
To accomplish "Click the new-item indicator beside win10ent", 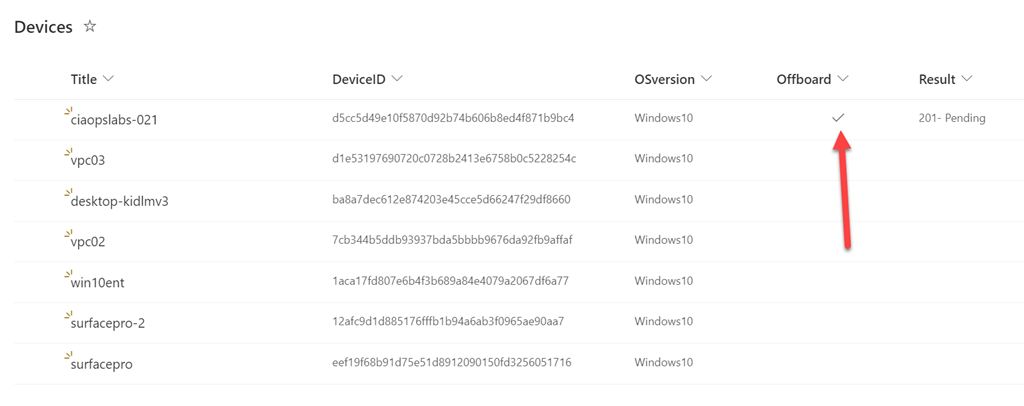I will (x=68, y=275).
